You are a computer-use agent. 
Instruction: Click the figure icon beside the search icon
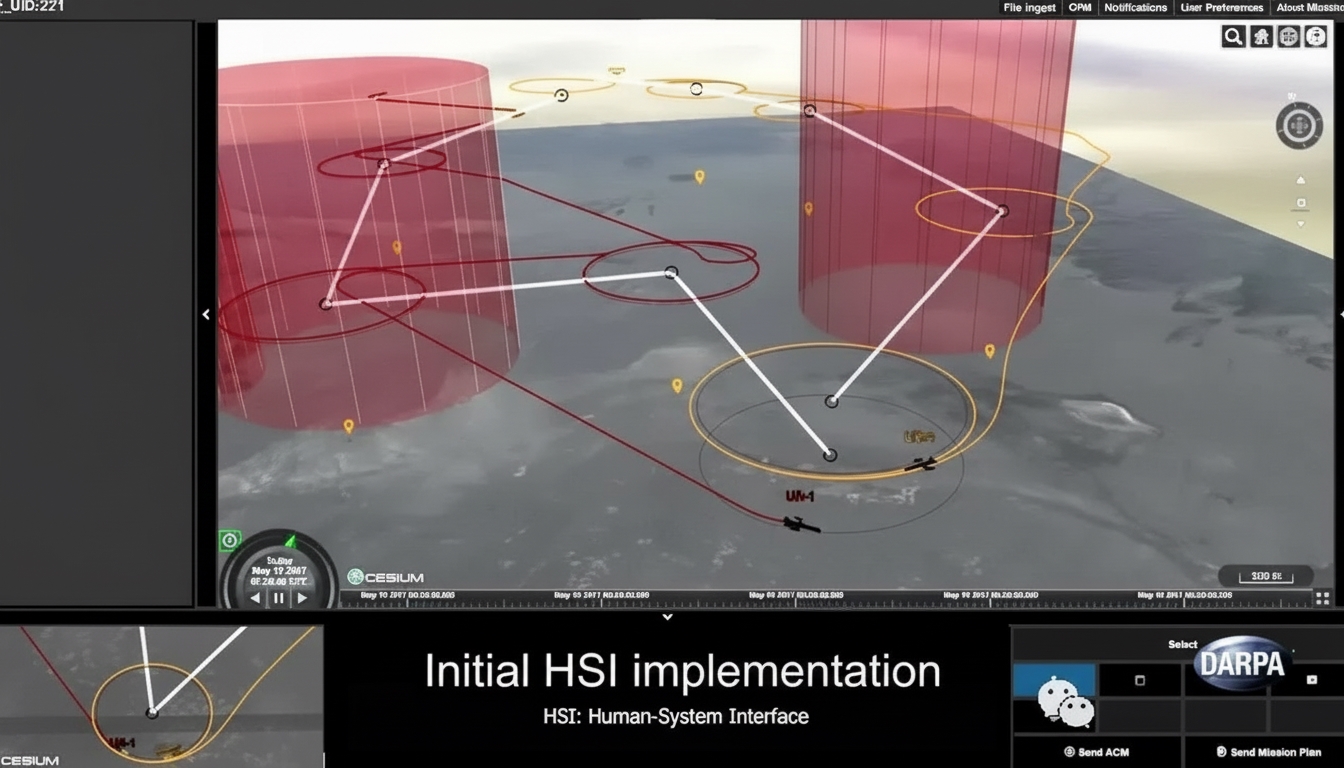1261,37
